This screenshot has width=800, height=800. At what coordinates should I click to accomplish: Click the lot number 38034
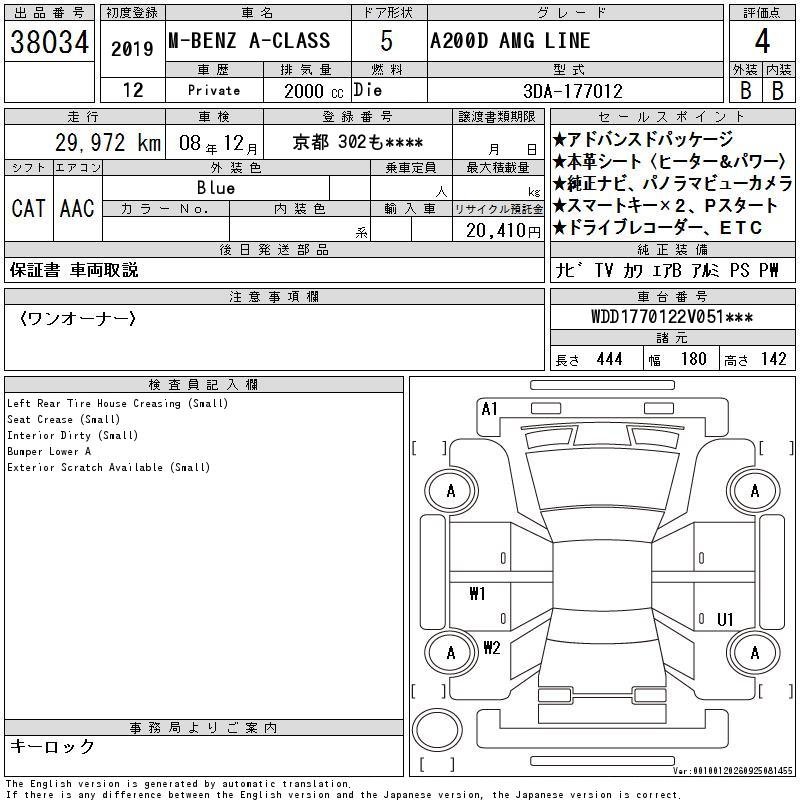49,42
